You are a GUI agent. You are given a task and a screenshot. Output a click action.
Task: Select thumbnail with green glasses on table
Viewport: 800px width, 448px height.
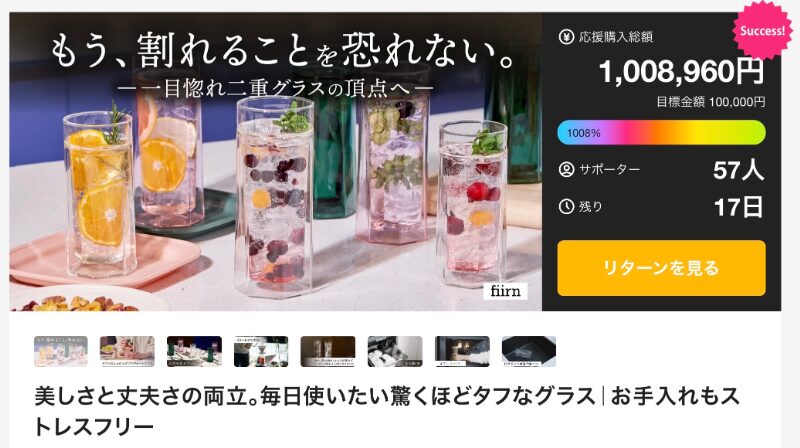point(194,351)
